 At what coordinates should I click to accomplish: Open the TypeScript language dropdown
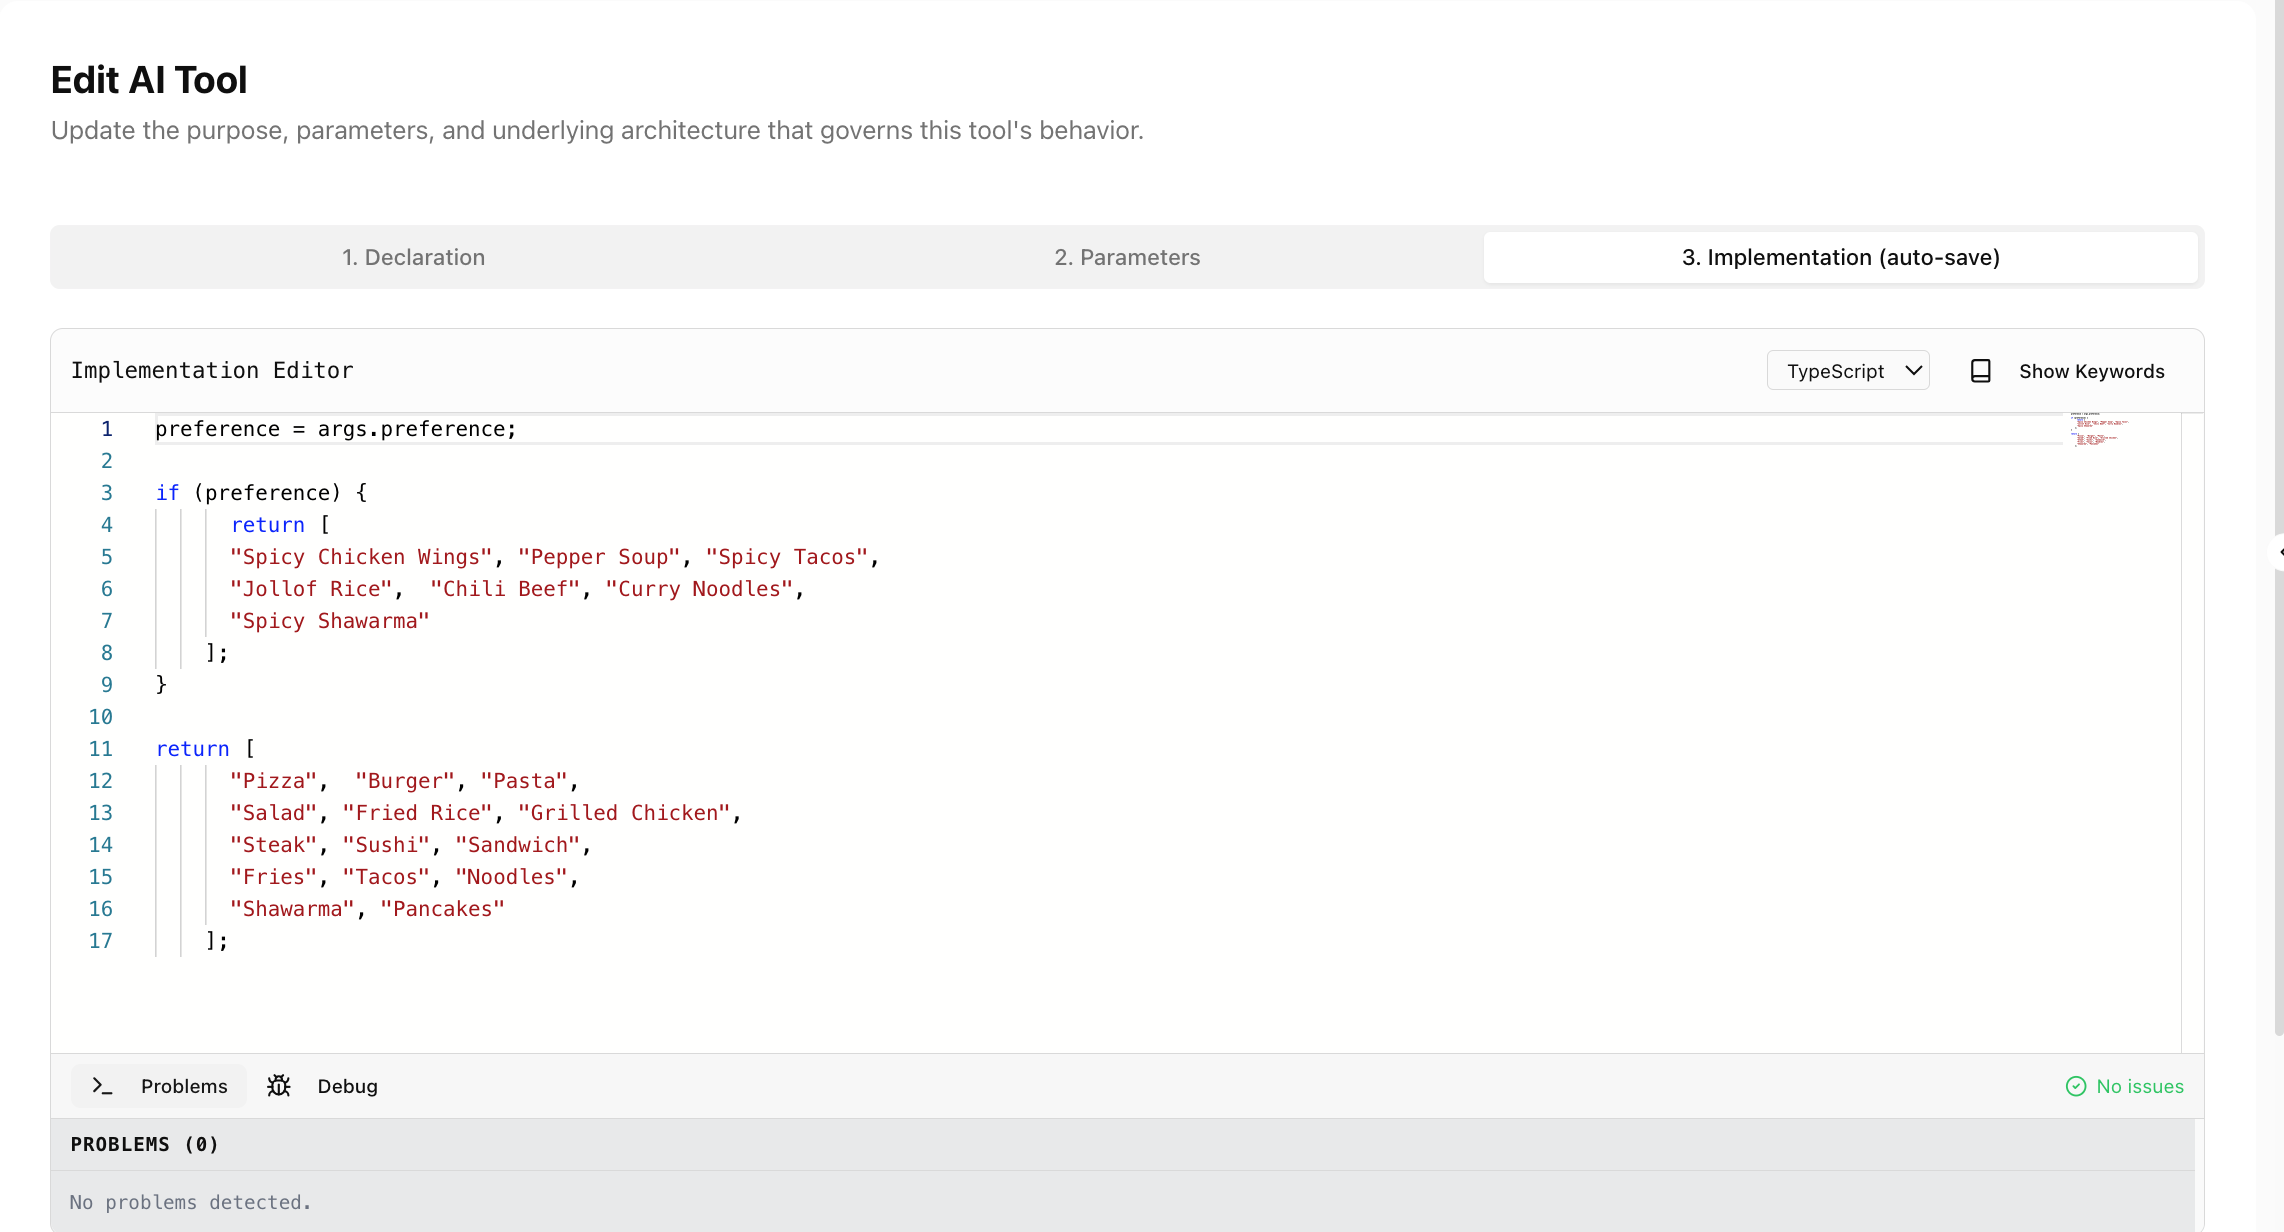coord(1848,371)
